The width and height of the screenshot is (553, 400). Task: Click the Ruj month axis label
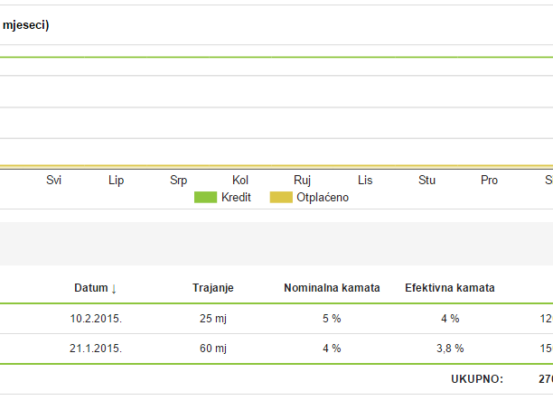302,181
